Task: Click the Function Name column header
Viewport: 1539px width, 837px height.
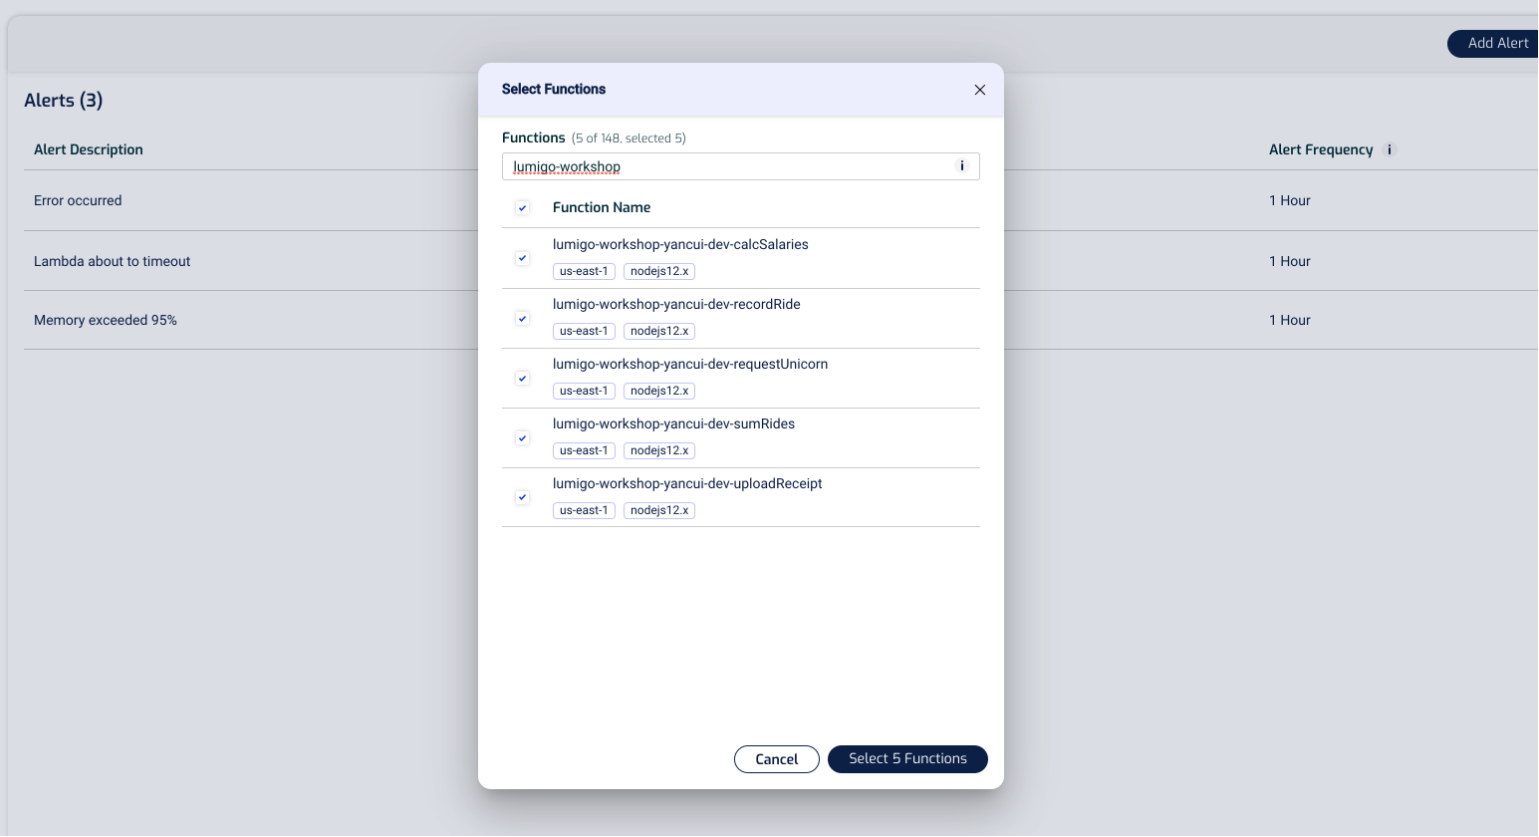Action: point(602,208)
